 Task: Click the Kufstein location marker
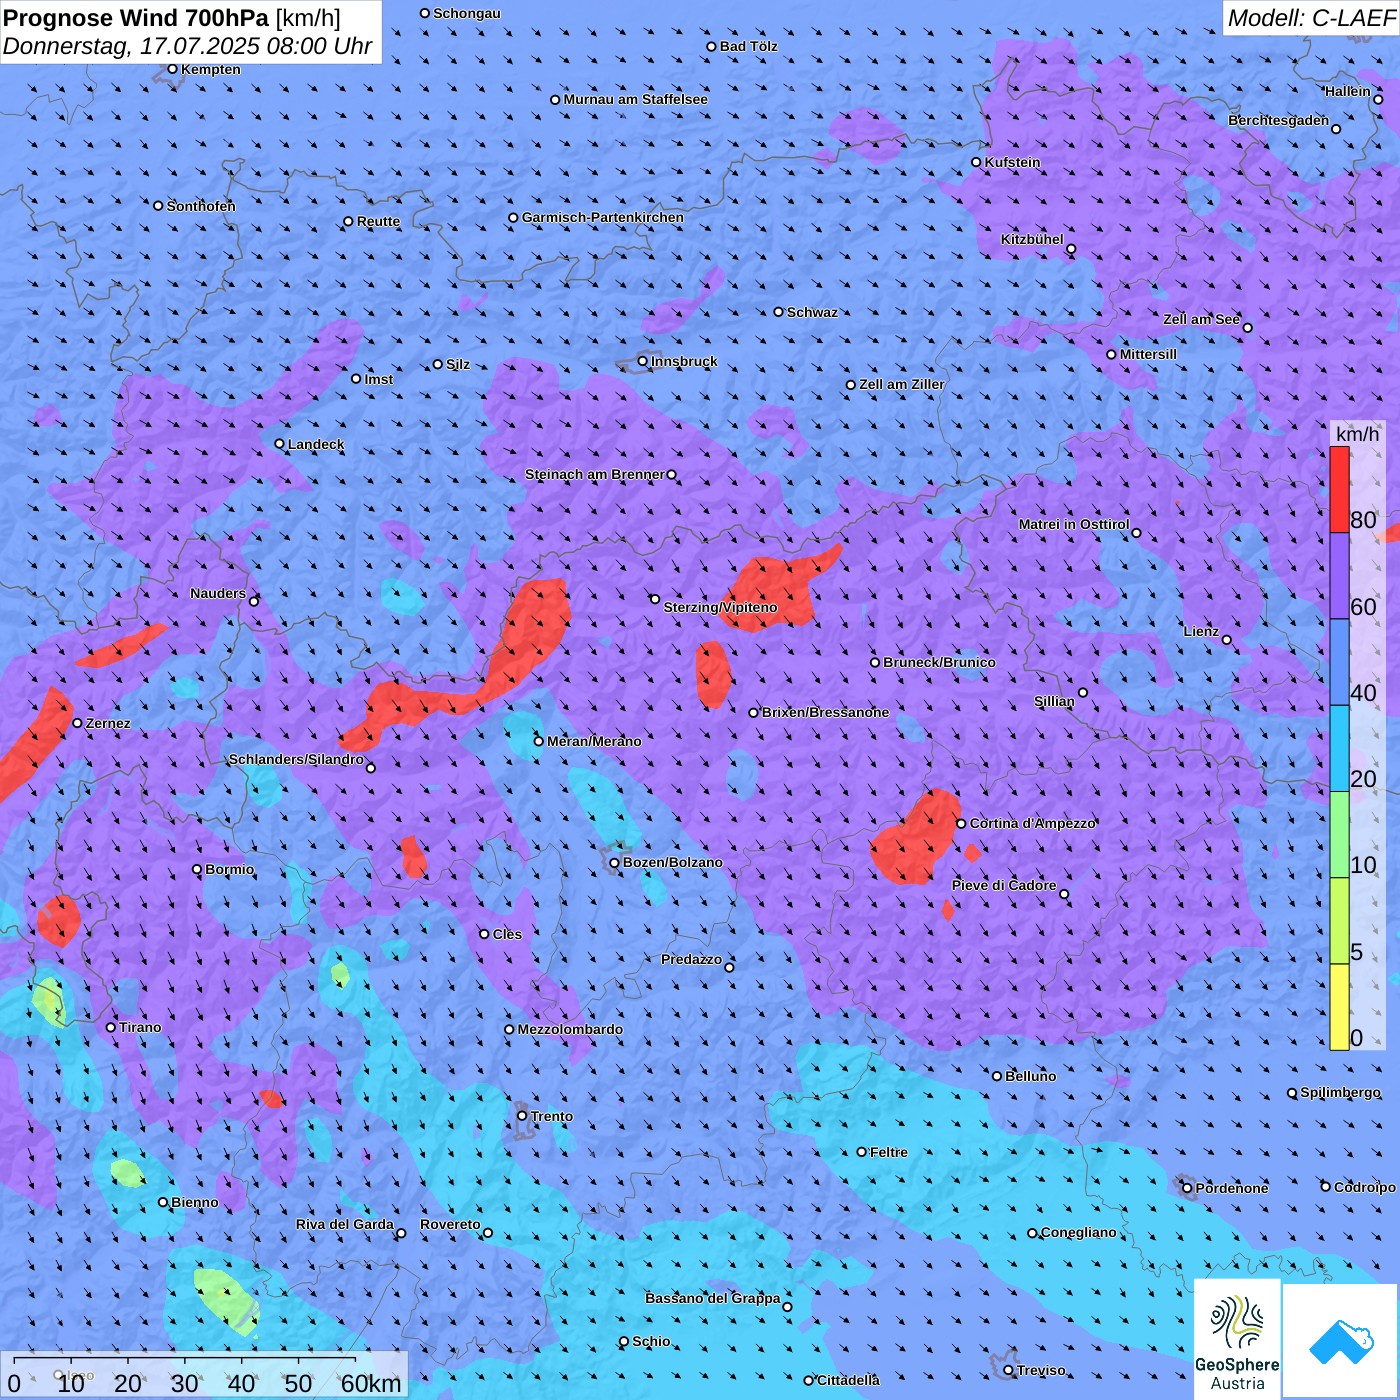977,162
